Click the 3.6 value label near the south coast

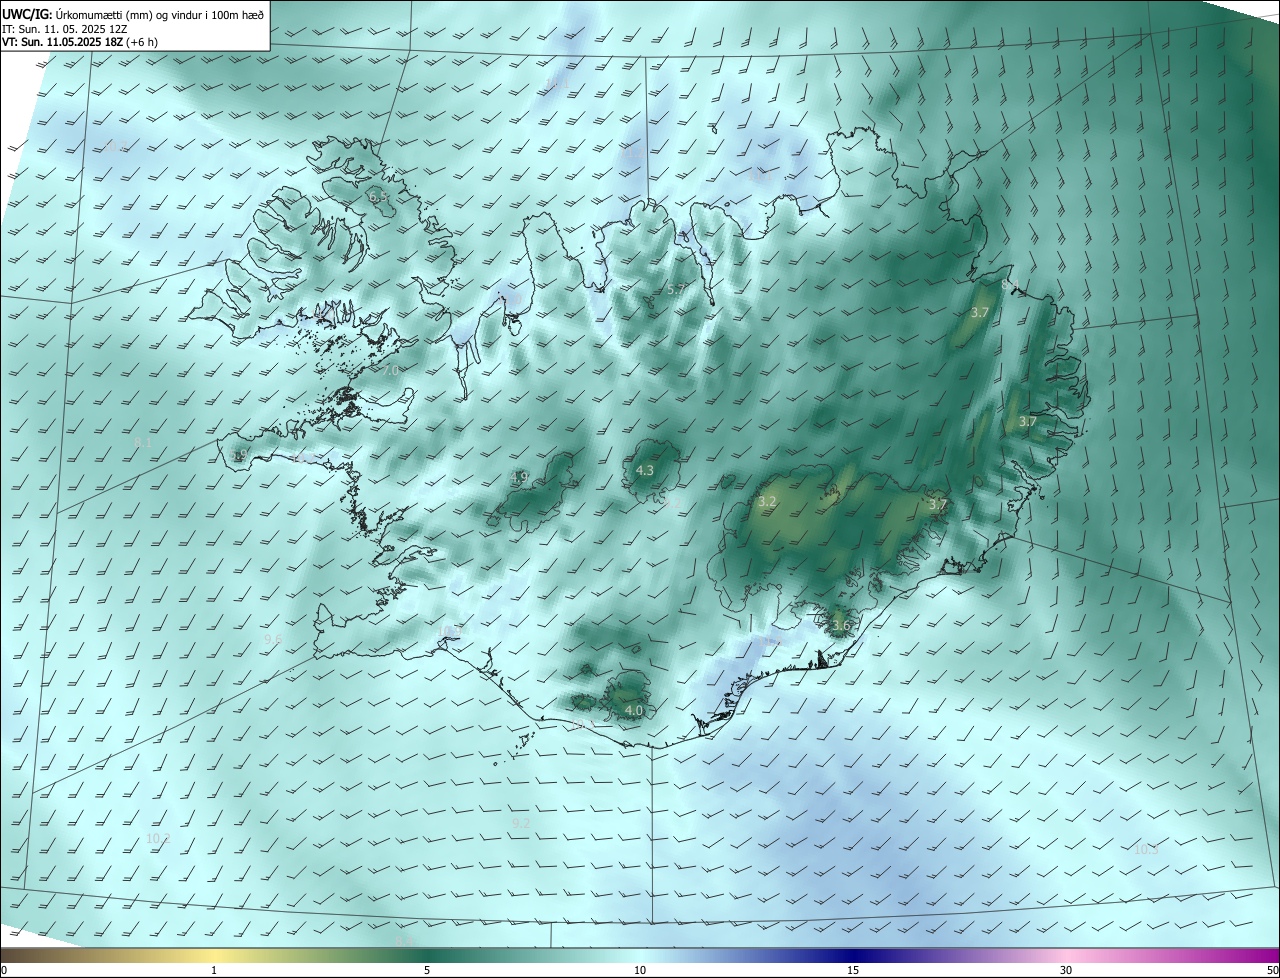pos(841,626)
